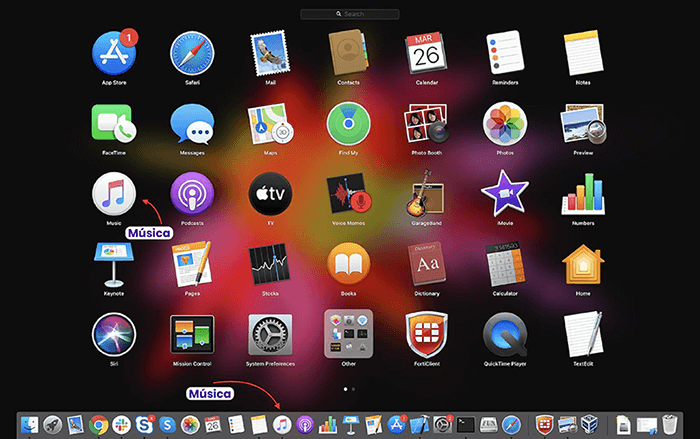Switch to the second Launchpad page dot
Image resolution: width=700 pixels, height=439 pixels.
pyautogui.click(x=353, y=389)
